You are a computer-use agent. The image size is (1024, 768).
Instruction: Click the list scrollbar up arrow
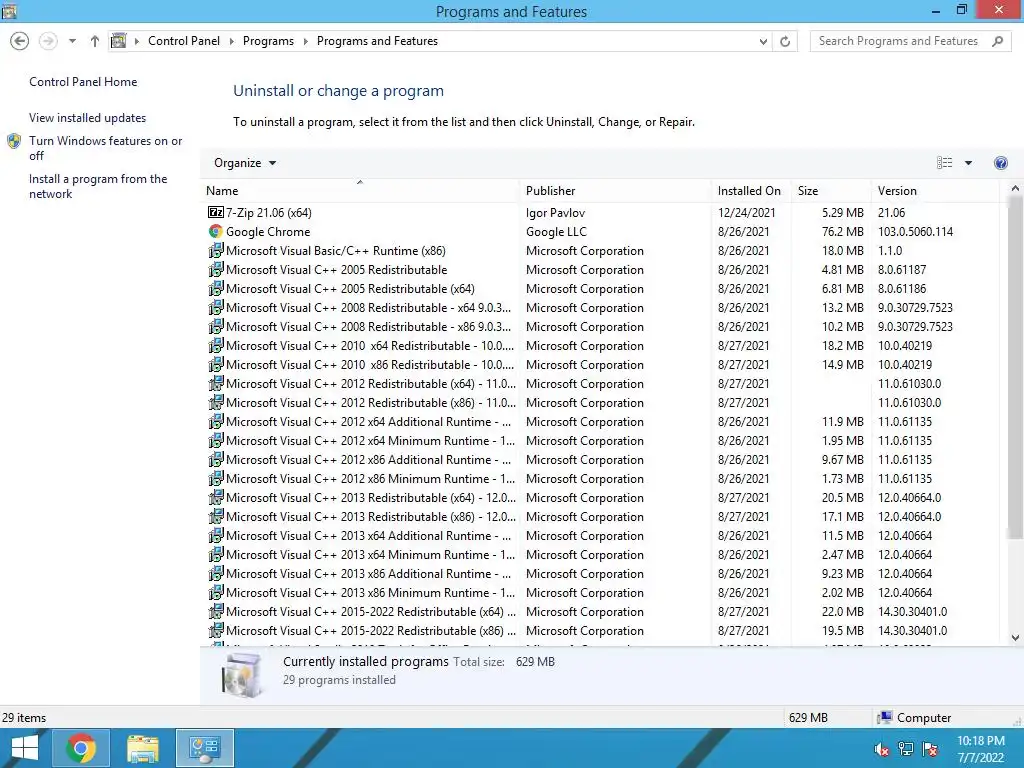click(1015, 188)
